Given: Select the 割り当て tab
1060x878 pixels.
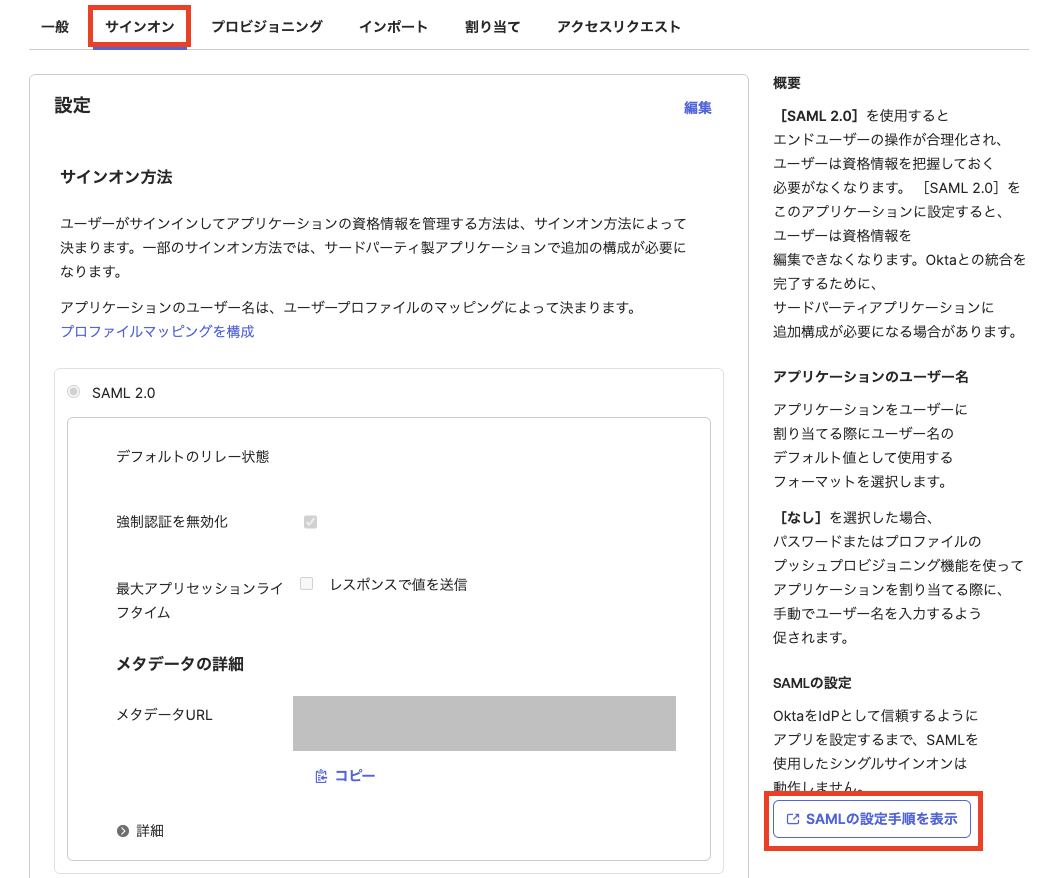Looking at the screenshot, I should point(492,27).
